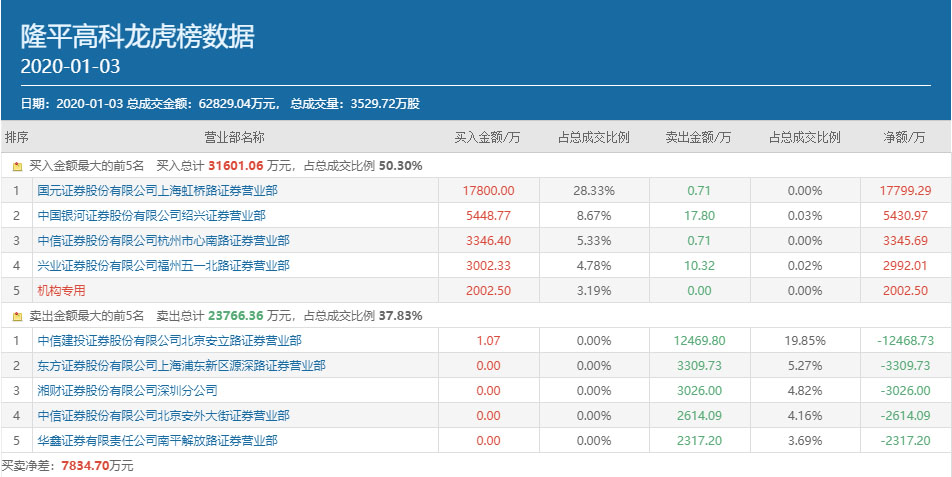
Task: Open 中信证券股份有限公司北京安外大街证券营业部 link
Action: (163, 416)
